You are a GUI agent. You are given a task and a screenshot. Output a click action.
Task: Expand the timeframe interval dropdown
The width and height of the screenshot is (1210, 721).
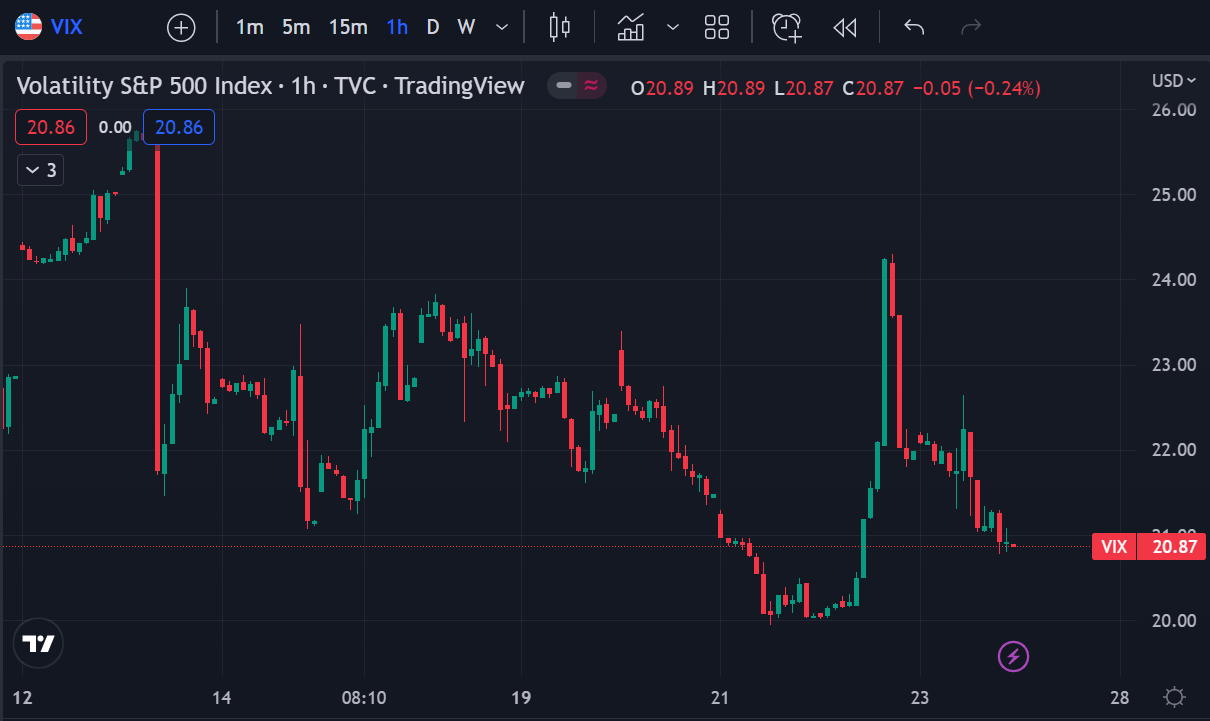click(502, 27)
